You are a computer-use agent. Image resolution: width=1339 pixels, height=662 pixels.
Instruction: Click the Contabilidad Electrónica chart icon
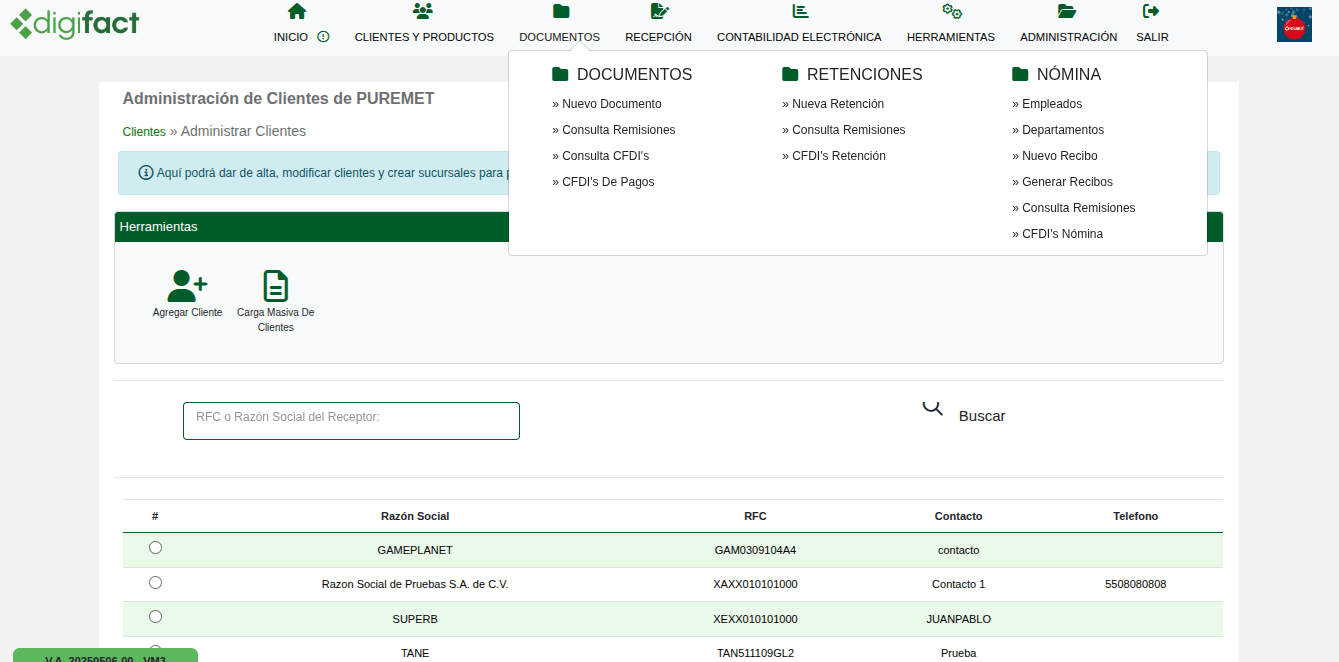click(x=800, y=11)
